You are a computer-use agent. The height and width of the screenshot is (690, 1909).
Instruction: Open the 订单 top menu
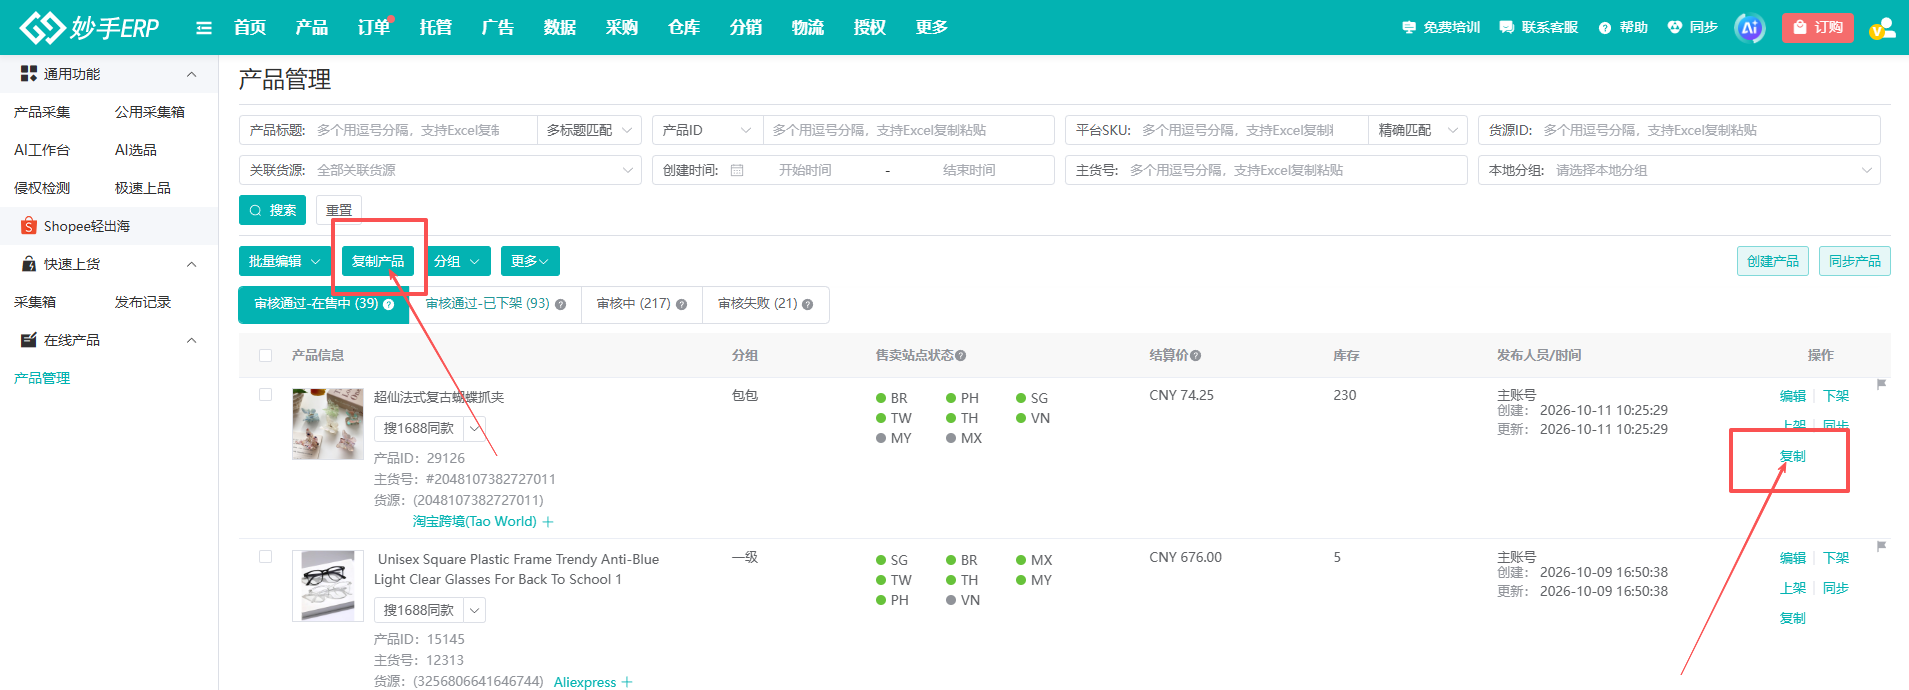pyautogui.click(x=374, y=27)
